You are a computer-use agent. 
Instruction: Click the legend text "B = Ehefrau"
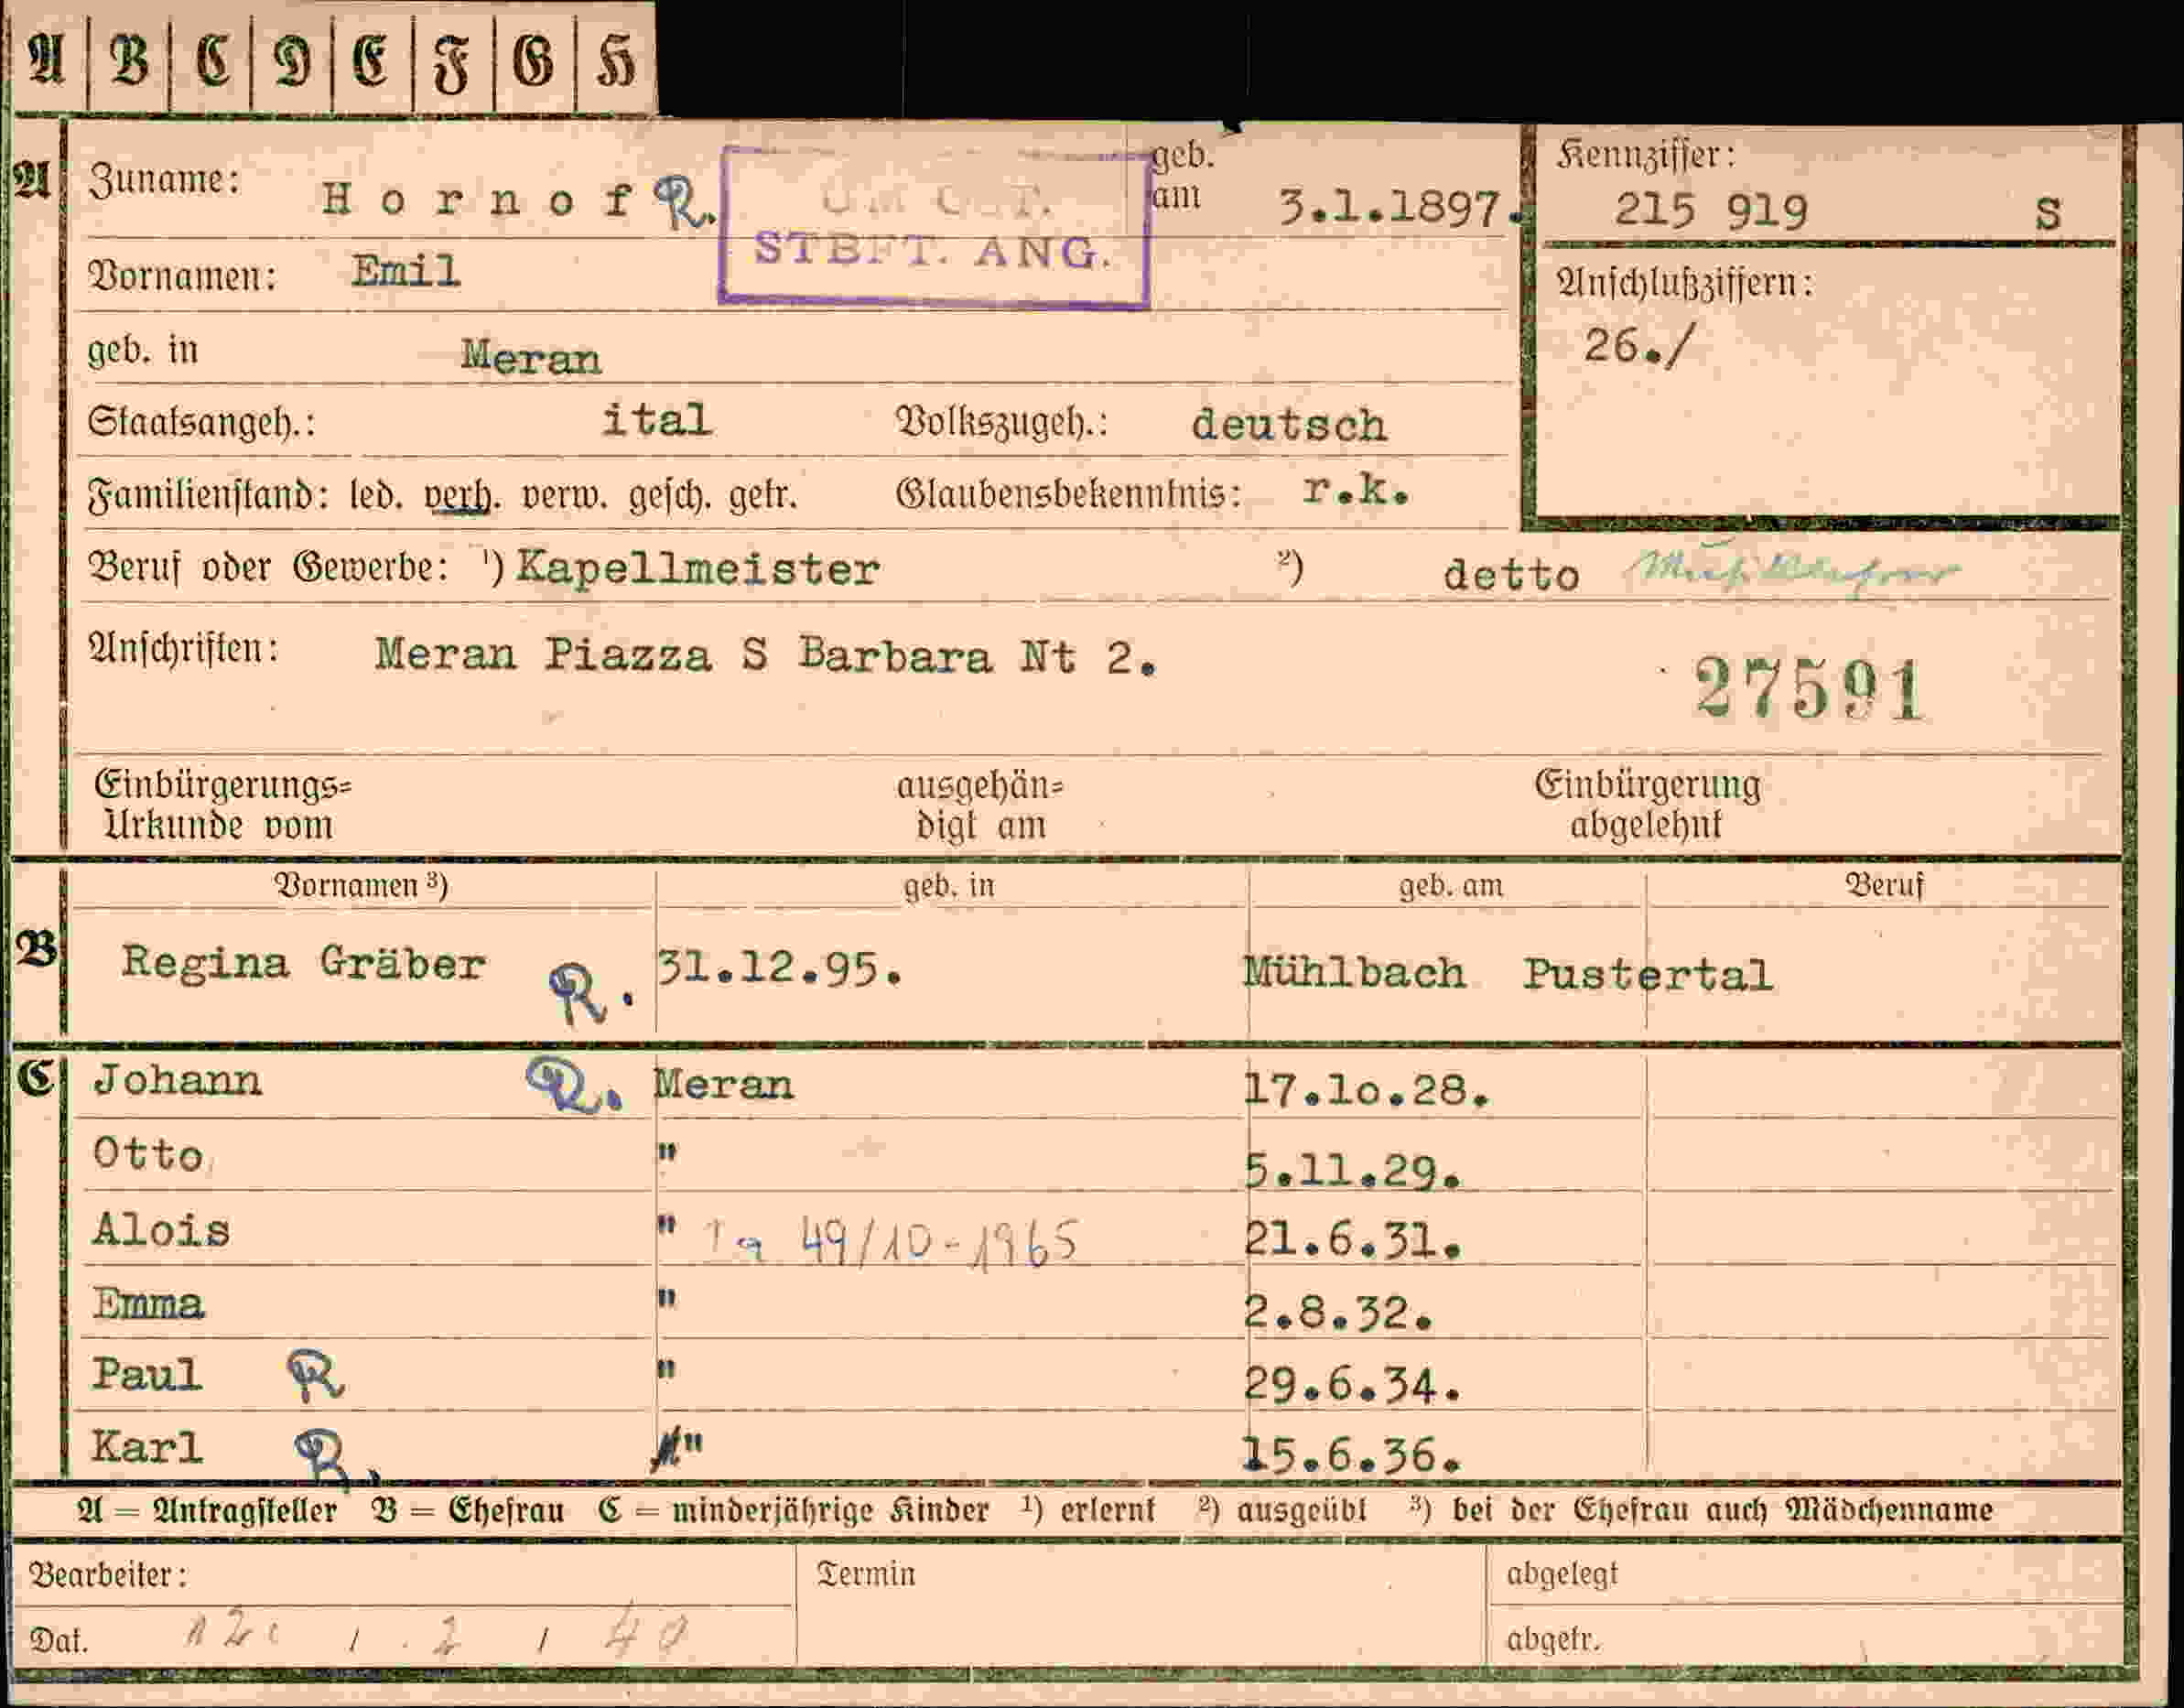click(x=467, y=1510)
